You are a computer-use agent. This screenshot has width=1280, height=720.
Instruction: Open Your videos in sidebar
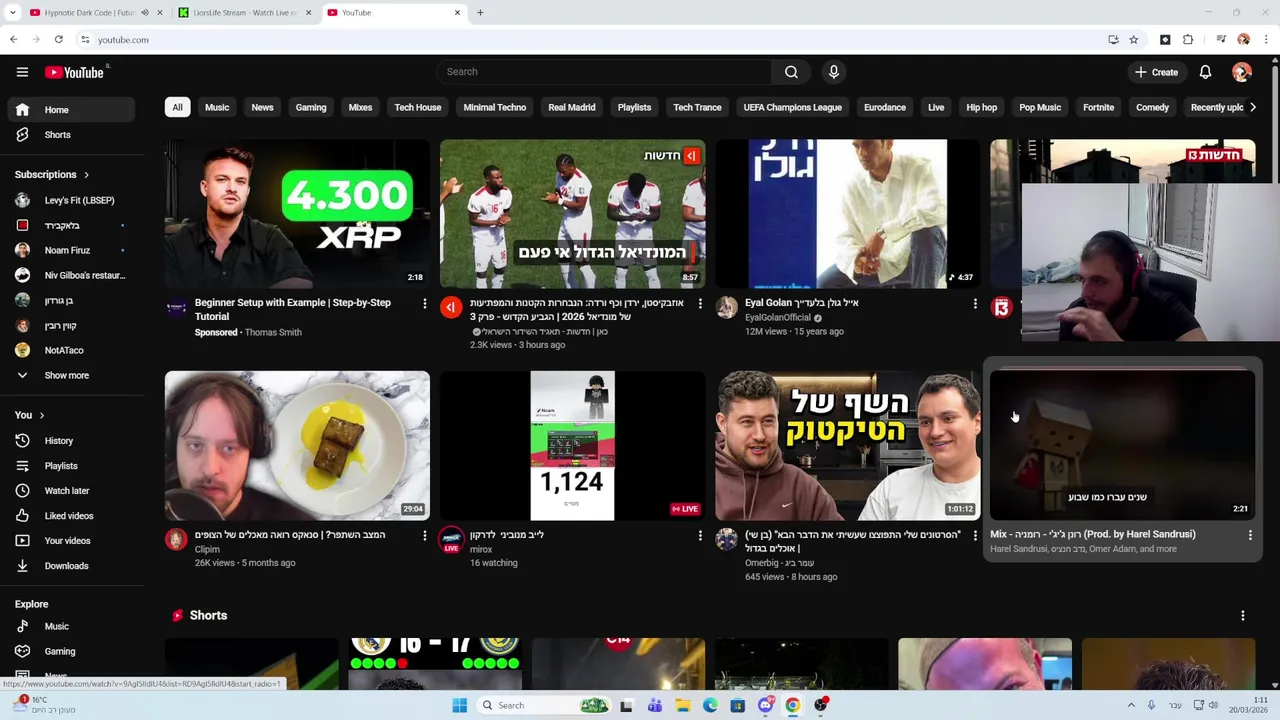68,541
